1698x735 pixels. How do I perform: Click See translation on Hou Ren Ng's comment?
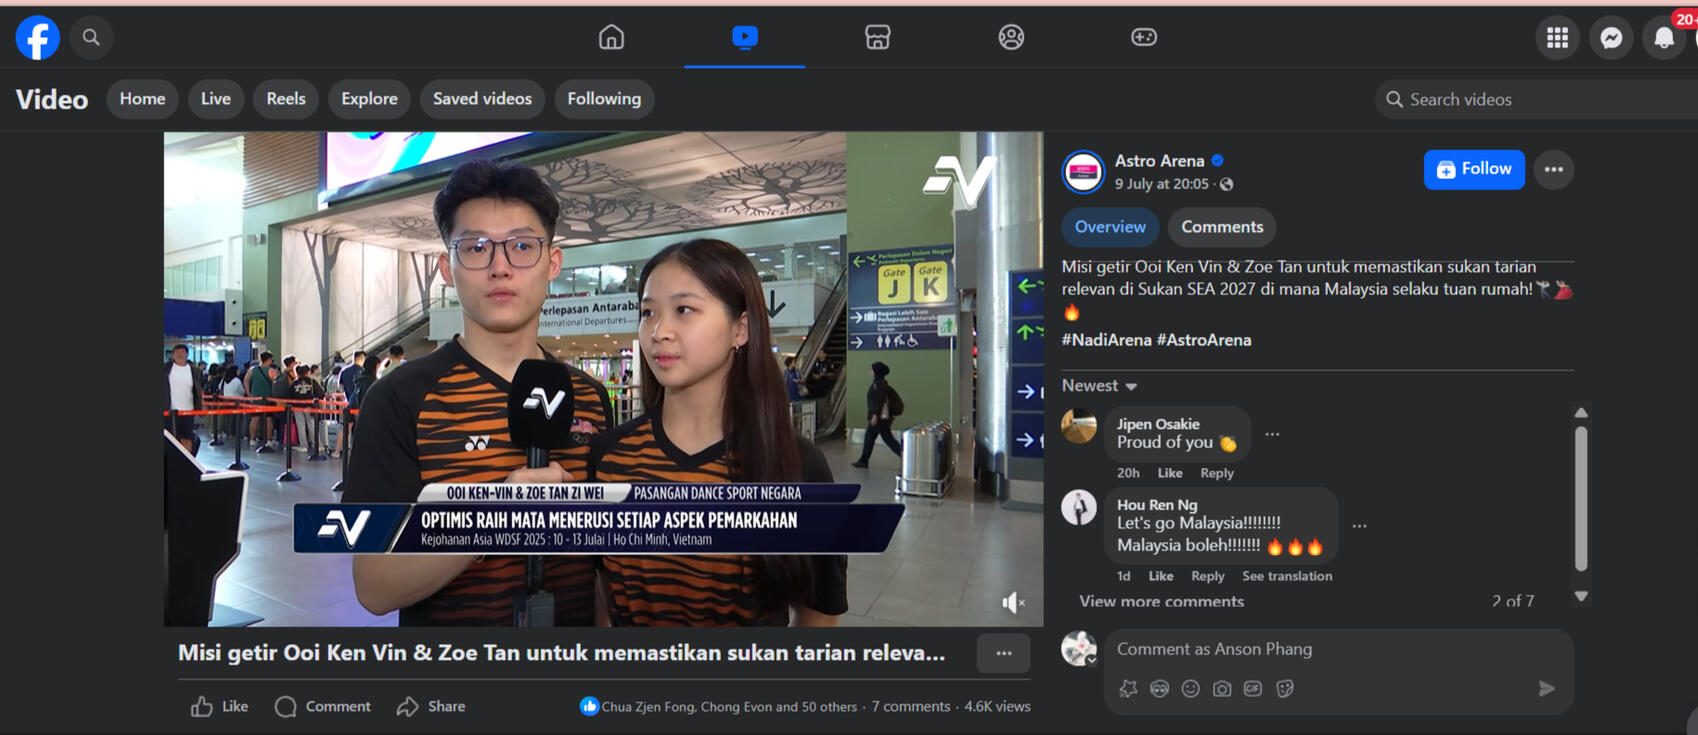pos(1286,576)
